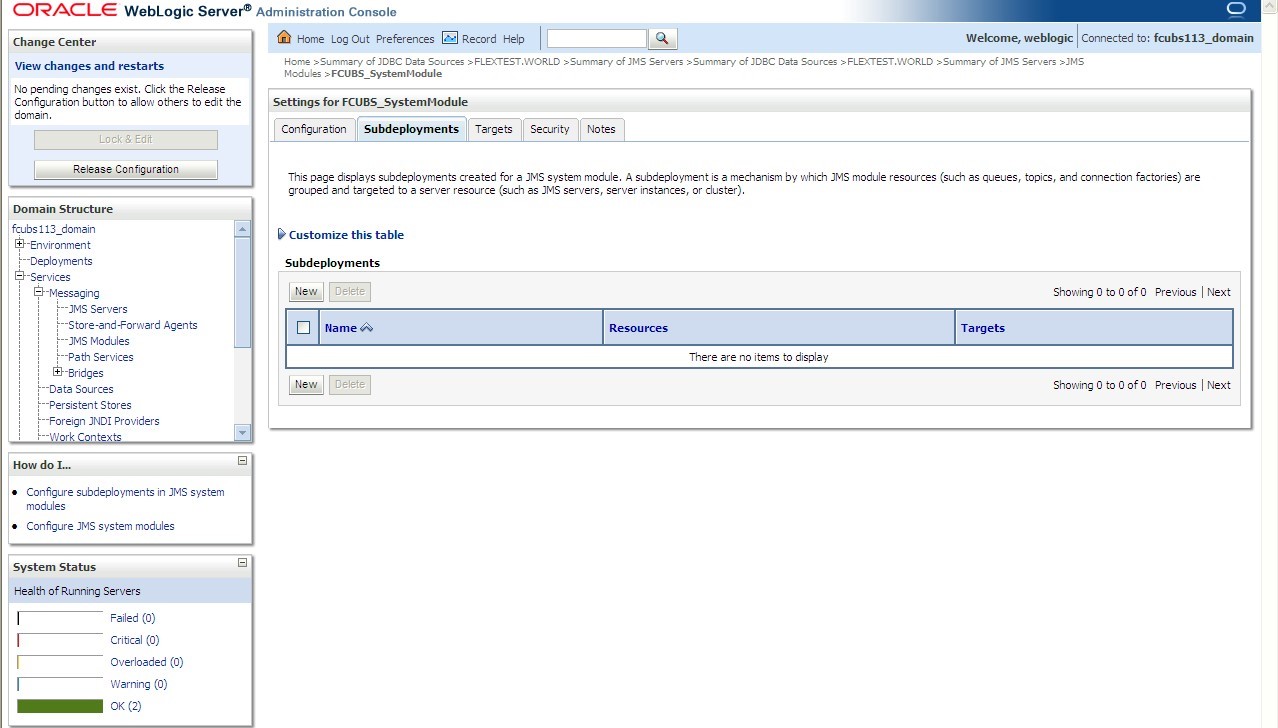1278x728 pixels.
Task: Click the Log Out link
Action: (x=350, y=39)
